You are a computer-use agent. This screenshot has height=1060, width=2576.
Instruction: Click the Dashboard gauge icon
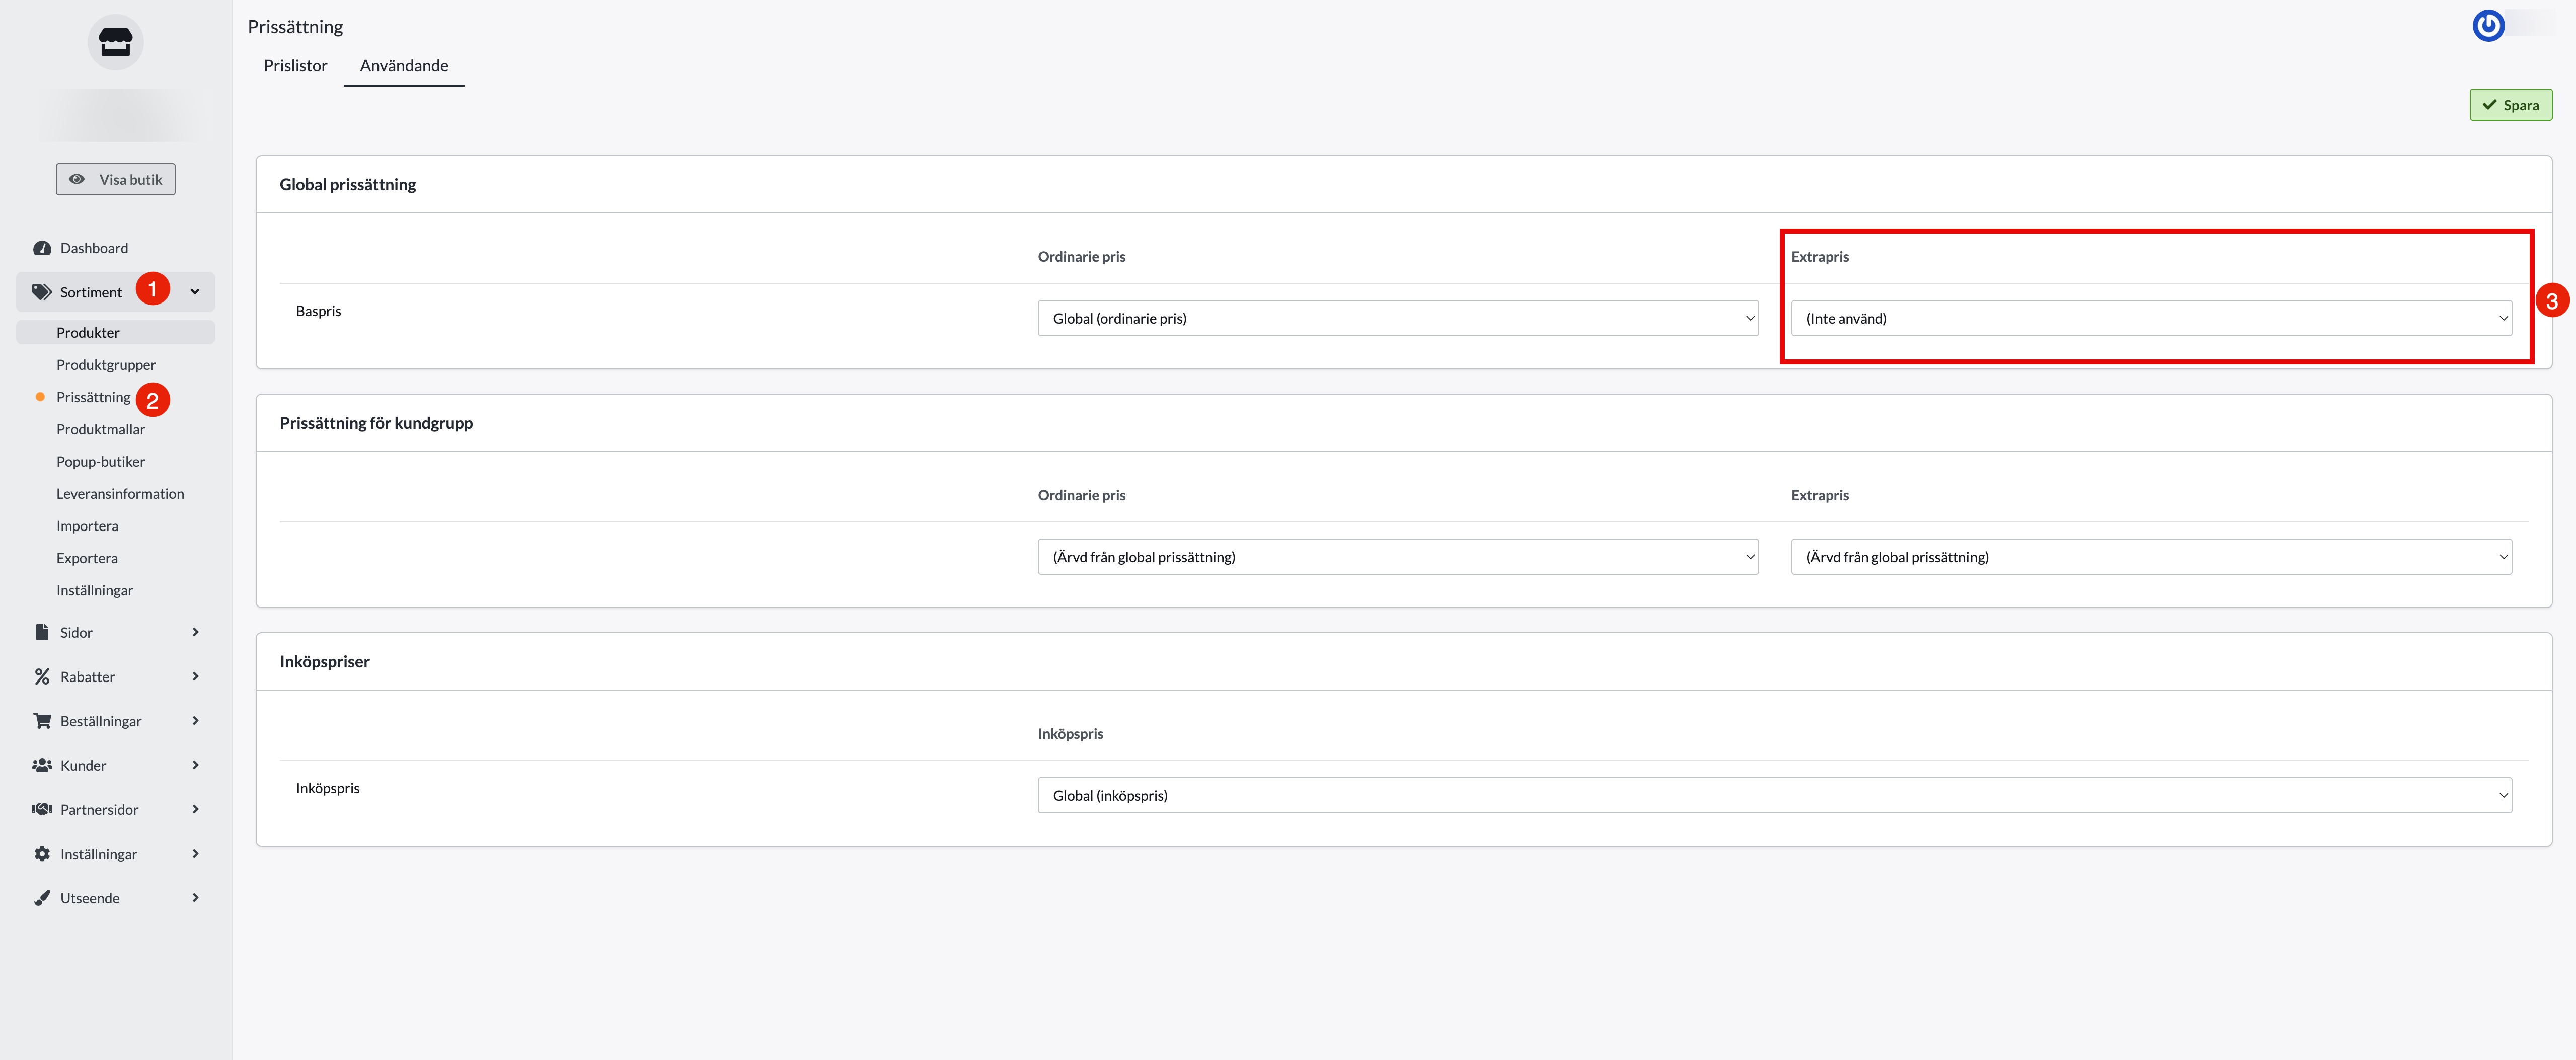click(x=42, y=248)
